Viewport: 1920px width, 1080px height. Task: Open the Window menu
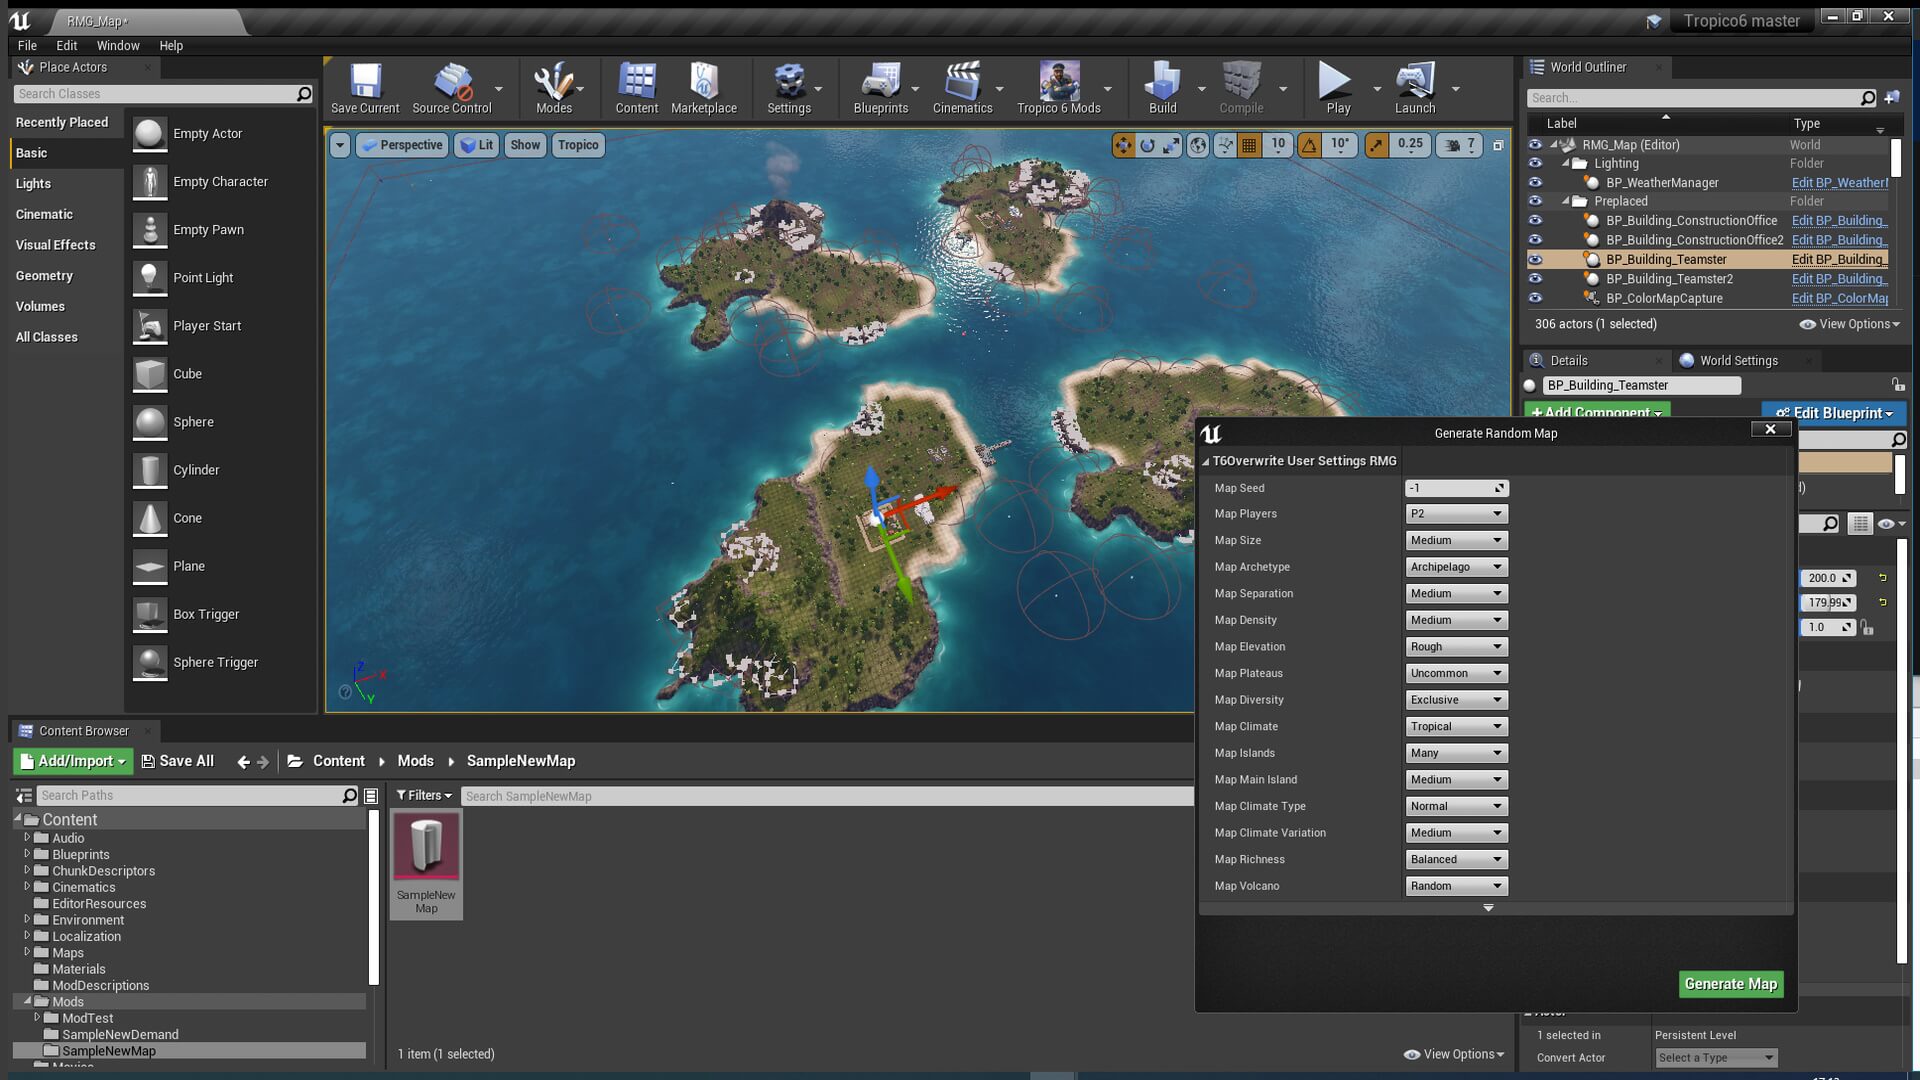(x=118, y=45)
